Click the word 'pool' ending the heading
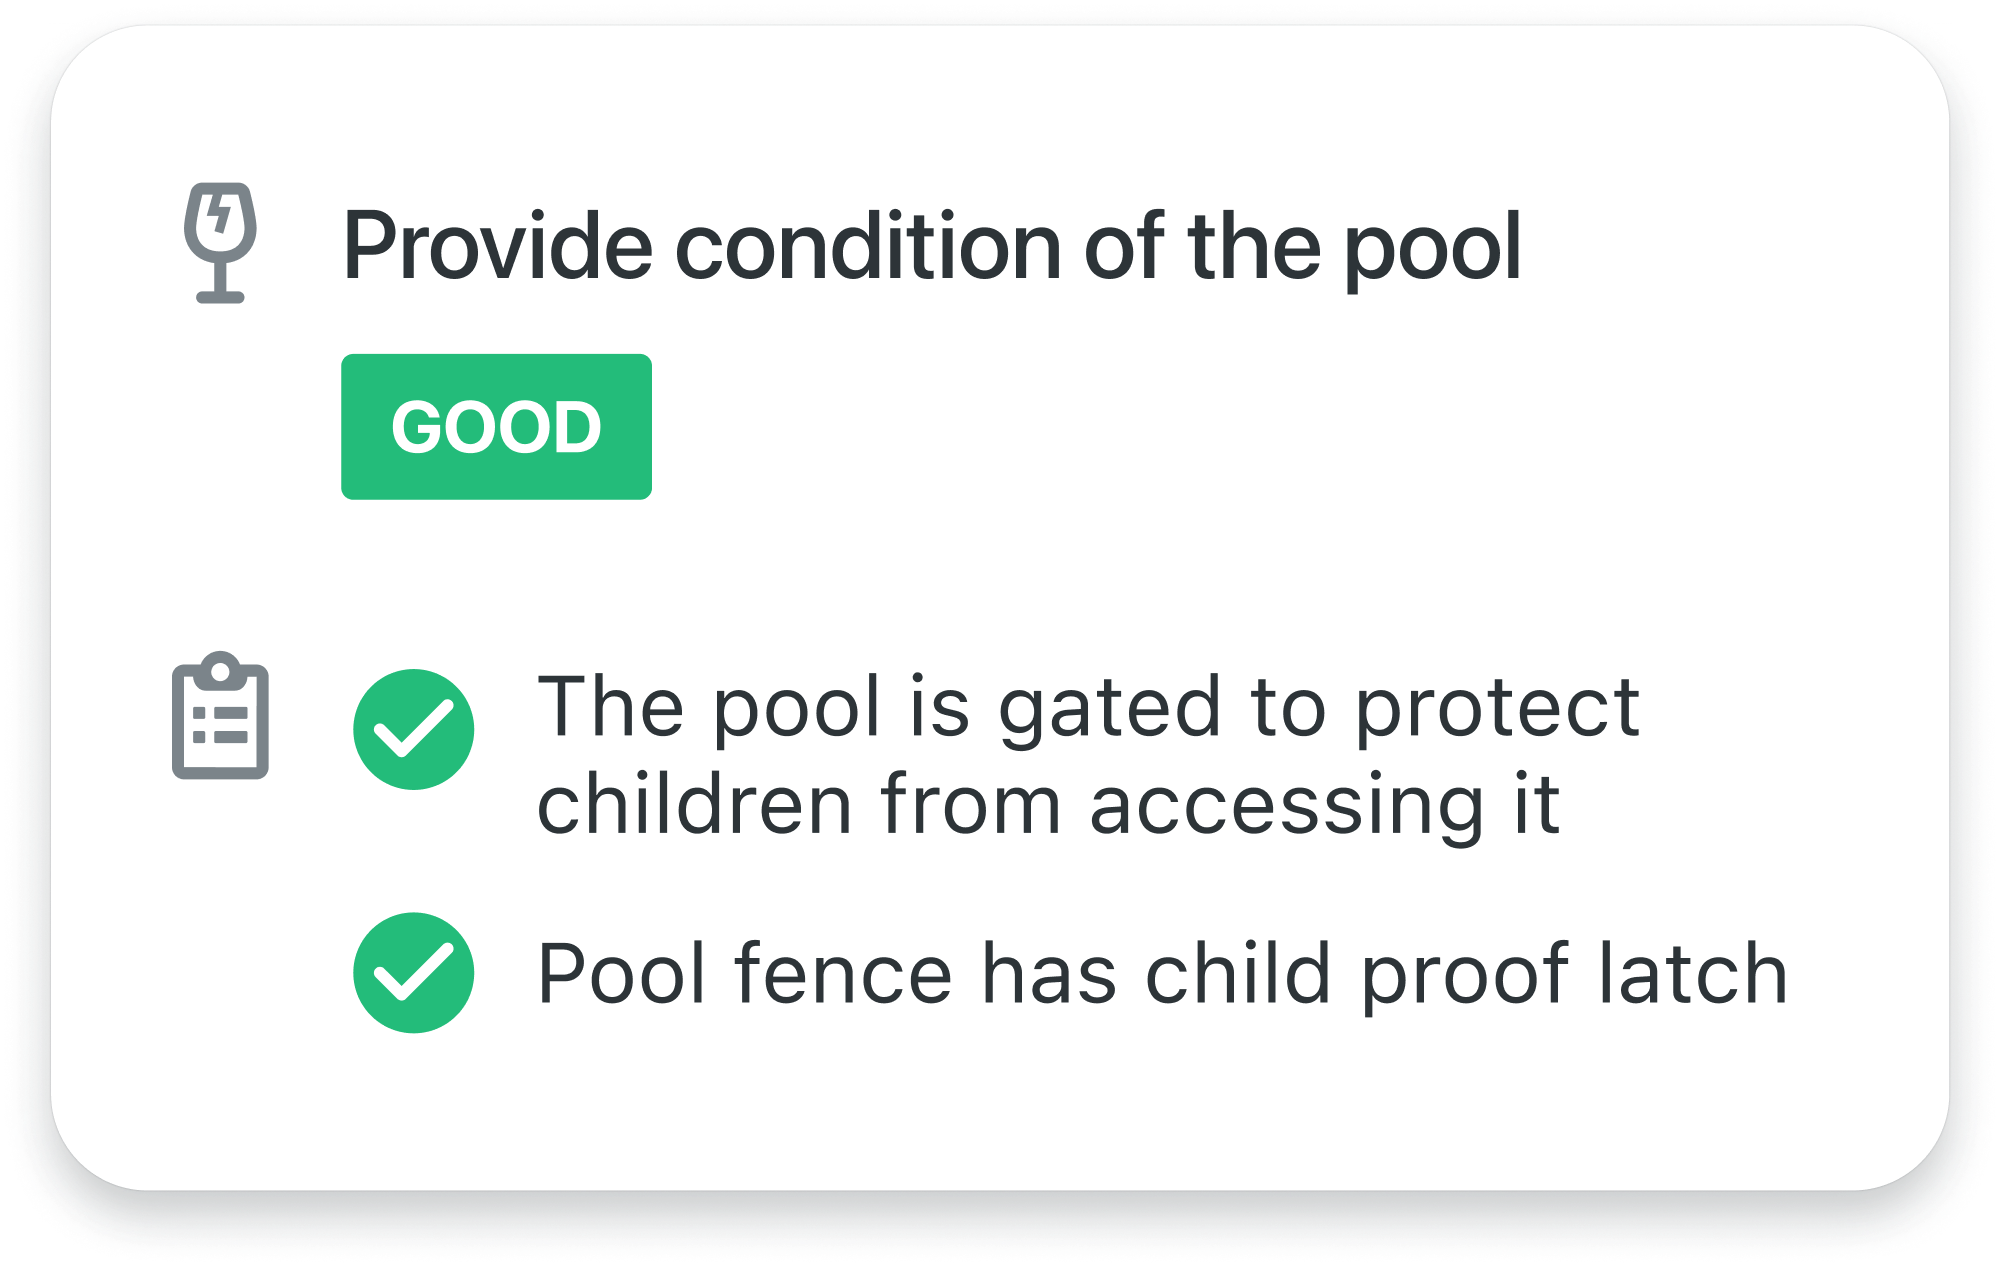The height and width of the screenshot is (1267, 2001). [1431, 247]
